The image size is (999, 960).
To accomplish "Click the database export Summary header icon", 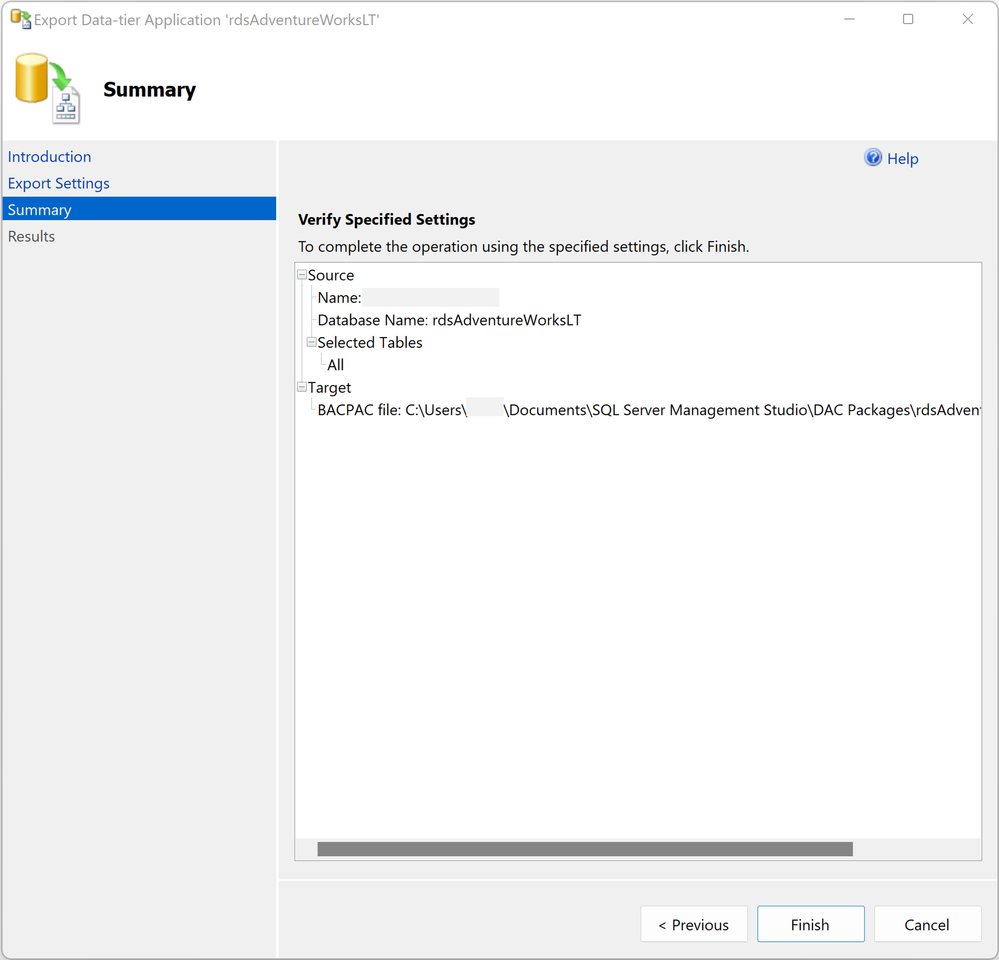I will [48, 89].
